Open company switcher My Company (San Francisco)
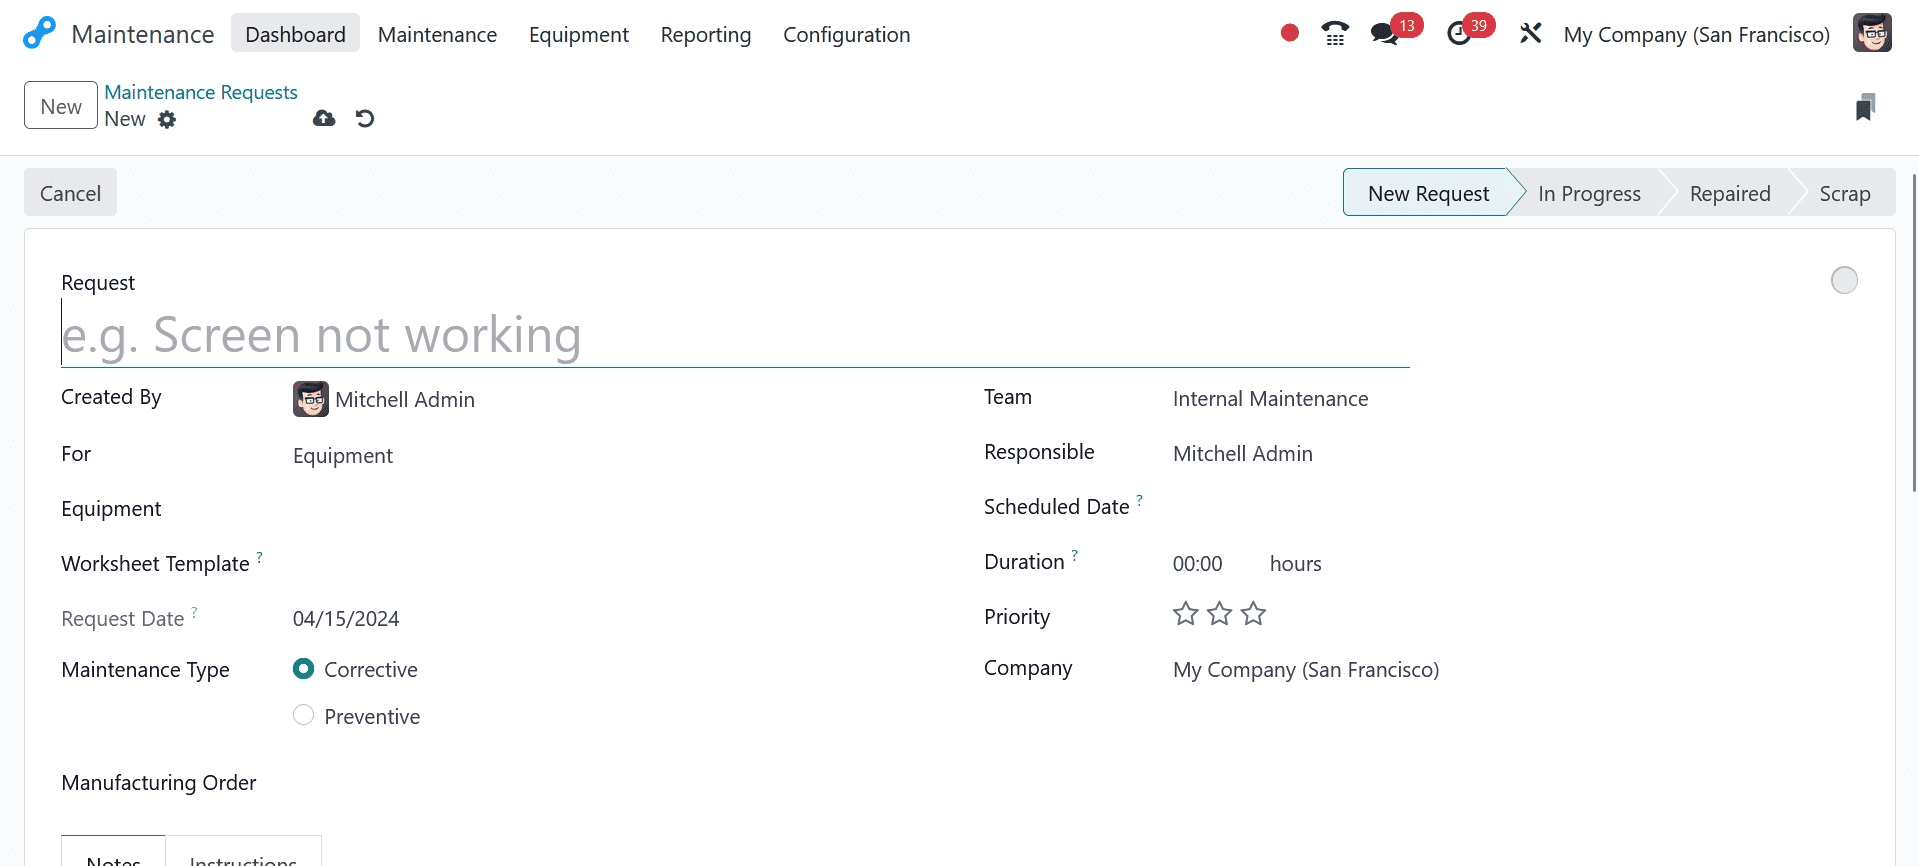This screenshot has width=1919, height=866. (x=1696, y=34)
